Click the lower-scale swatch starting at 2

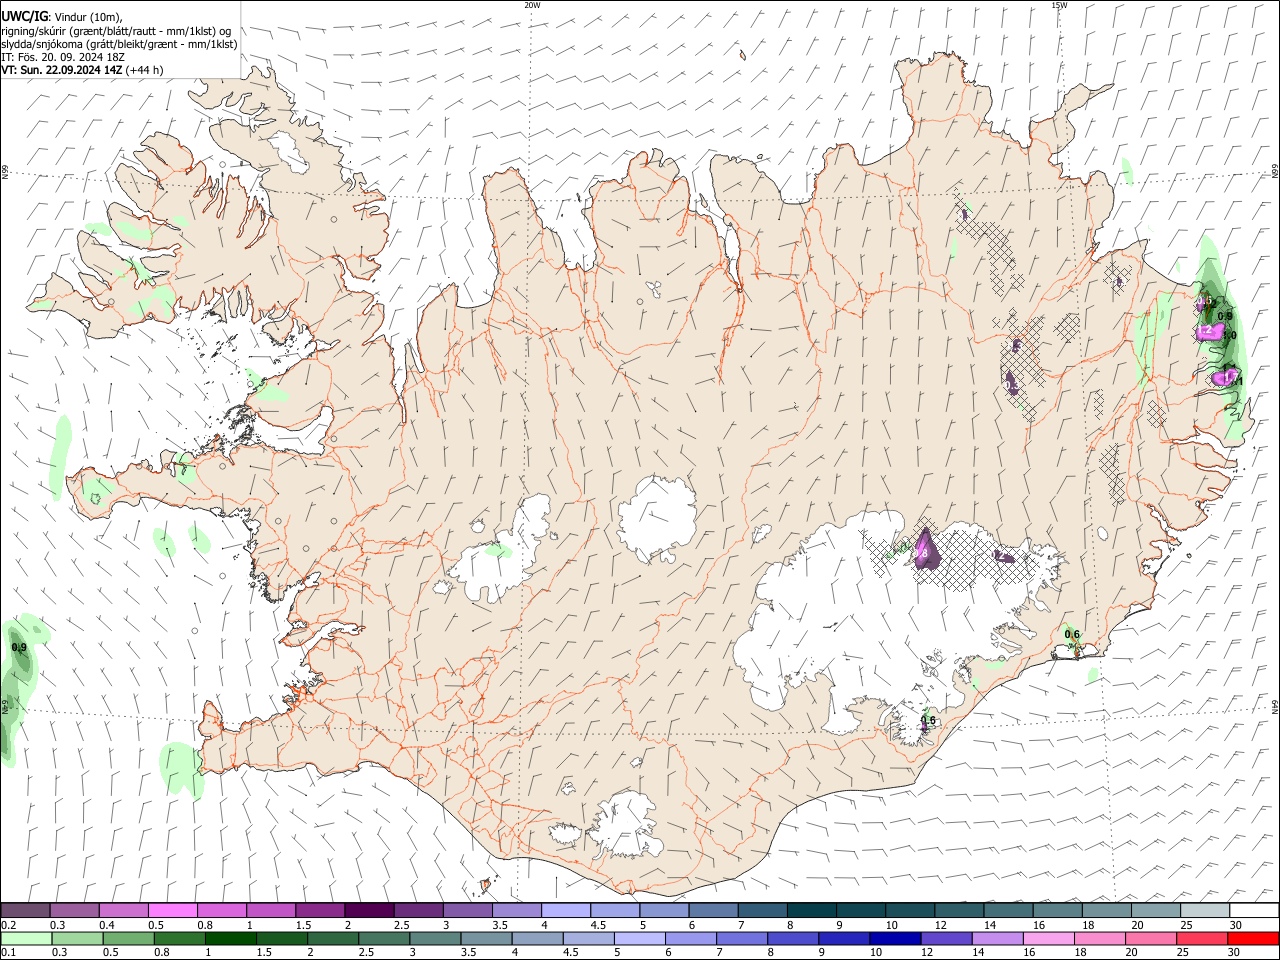coord(333,939)
